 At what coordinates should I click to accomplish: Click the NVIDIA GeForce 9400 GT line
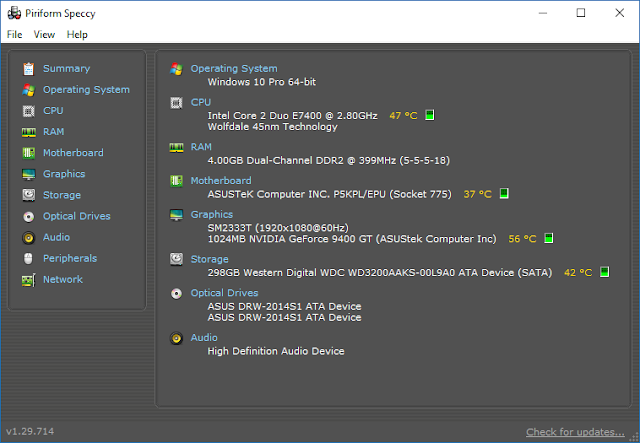pyautogui.click(x=352, y=238)
